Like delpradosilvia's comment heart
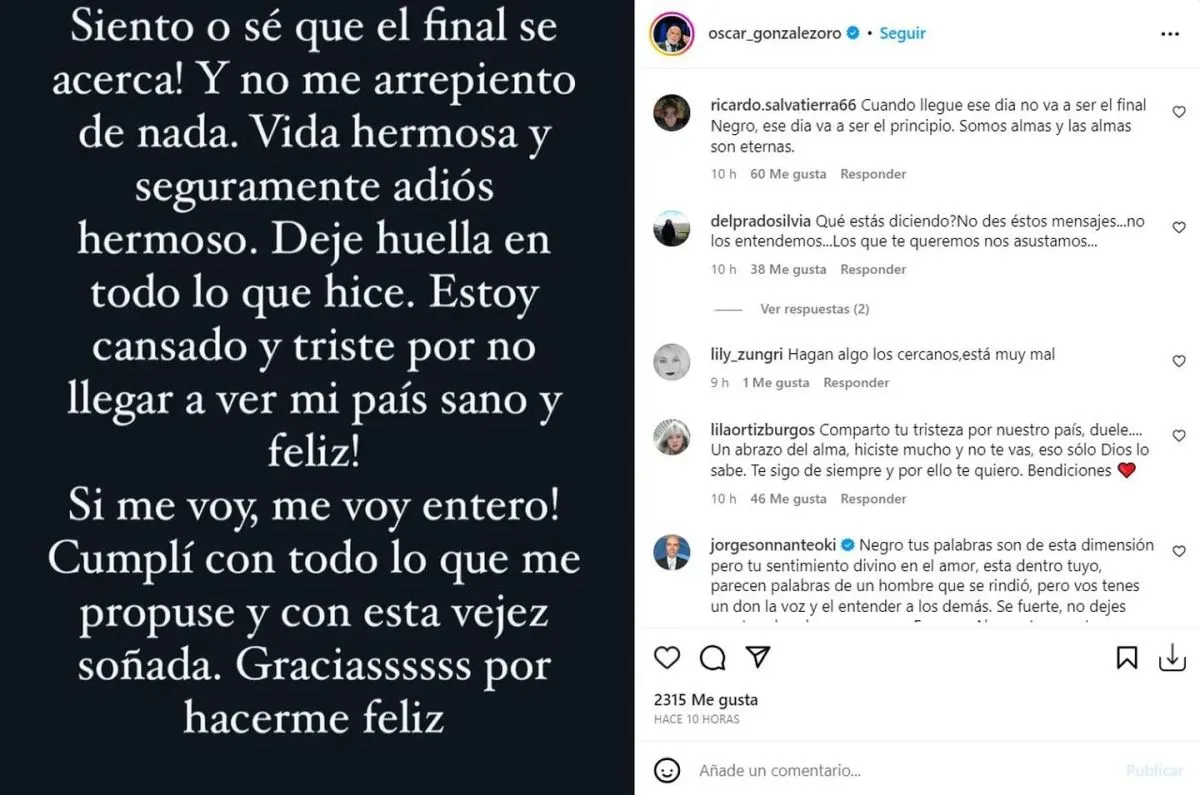The image size is (1200, 795). click(x=1179, y=228)
